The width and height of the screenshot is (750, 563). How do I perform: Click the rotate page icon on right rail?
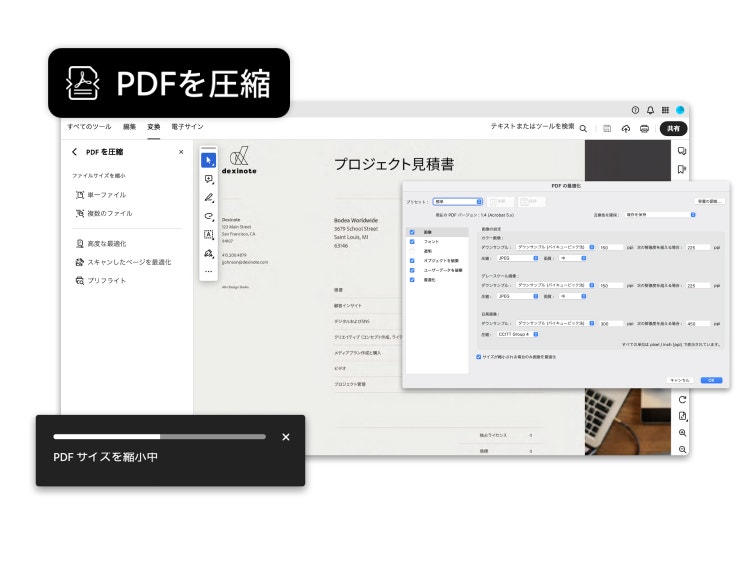pos(682,399)
